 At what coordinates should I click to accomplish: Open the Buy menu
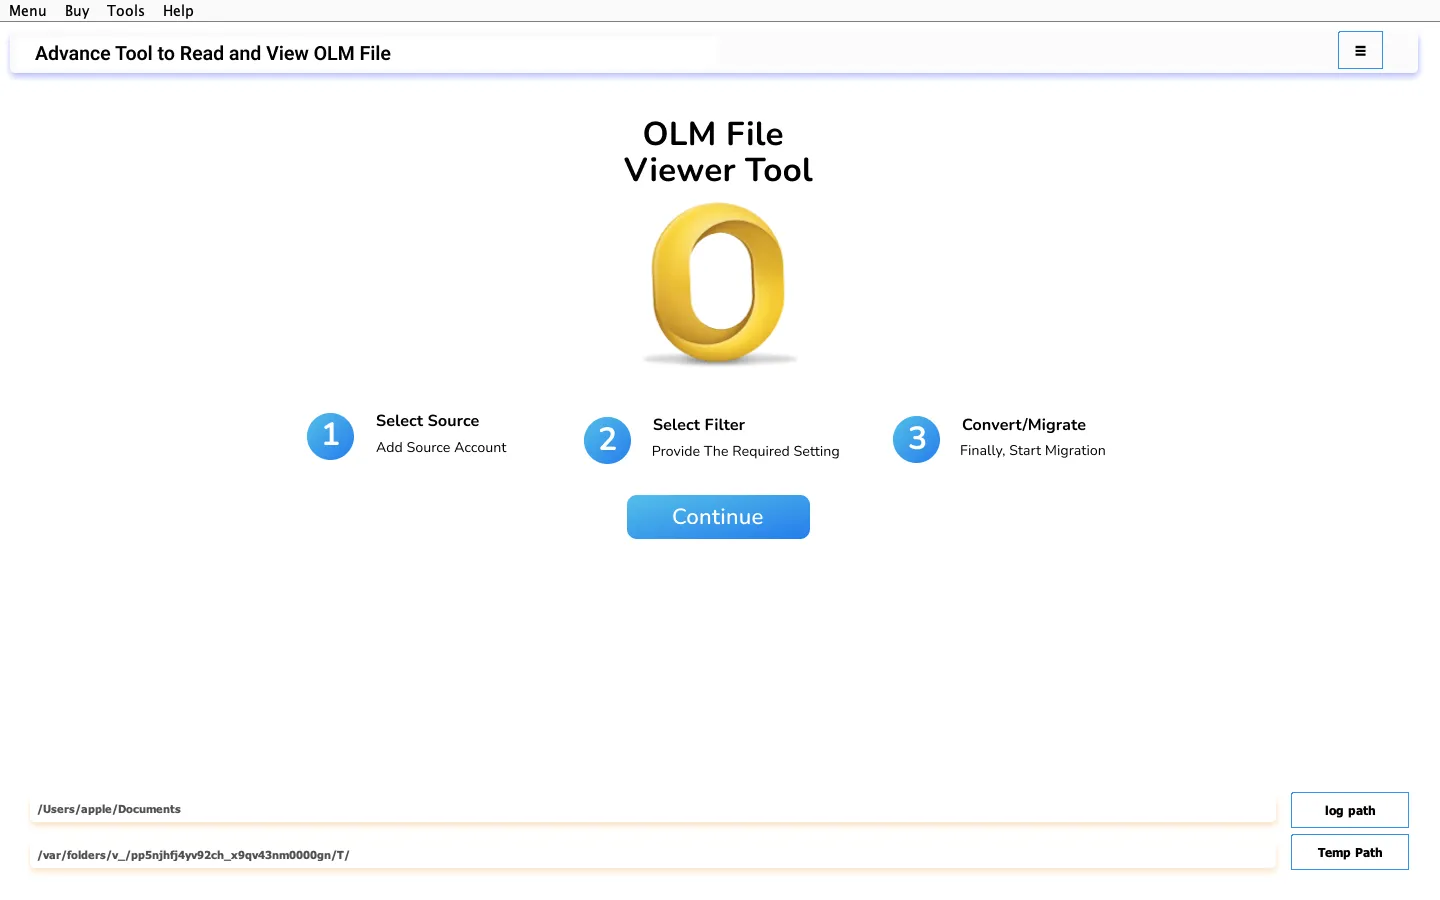point(77,11)
